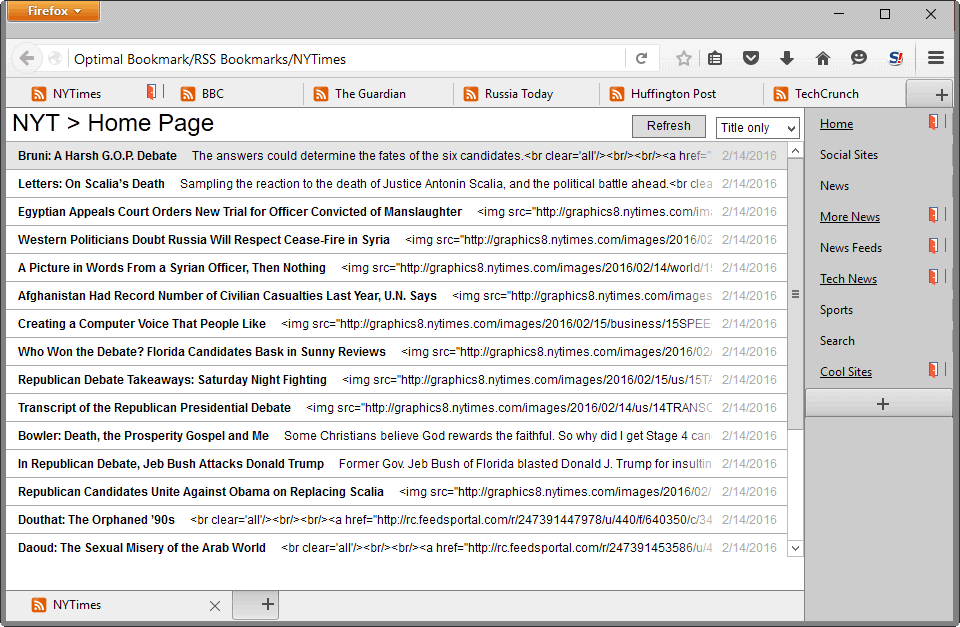The height and width of the screenshot is (627, 960).
Task: Click the door icon next to Home
Action: [933, 123]
